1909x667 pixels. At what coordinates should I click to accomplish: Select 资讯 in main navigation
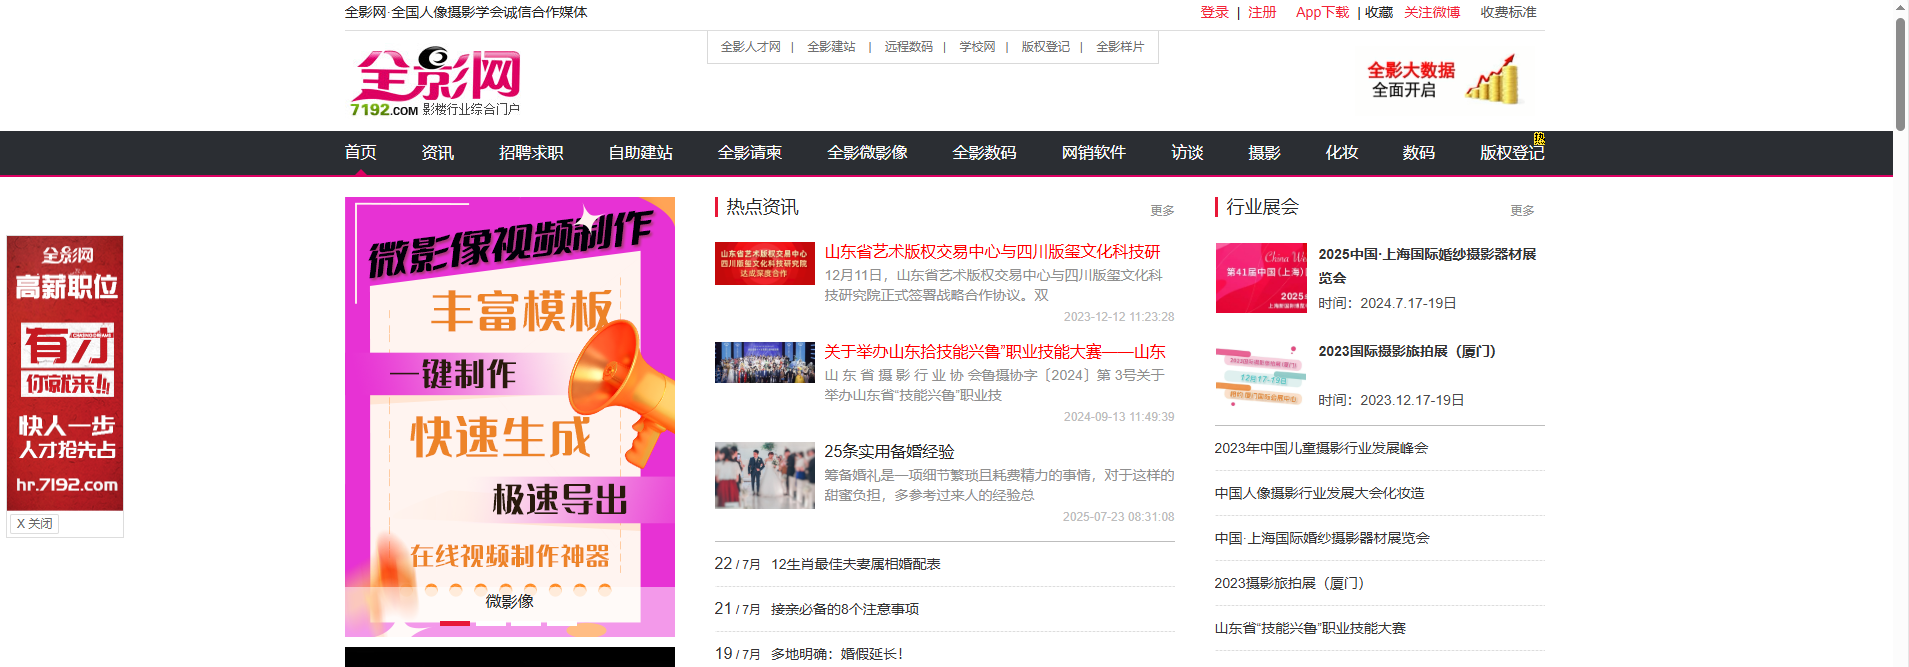[438, 152]
